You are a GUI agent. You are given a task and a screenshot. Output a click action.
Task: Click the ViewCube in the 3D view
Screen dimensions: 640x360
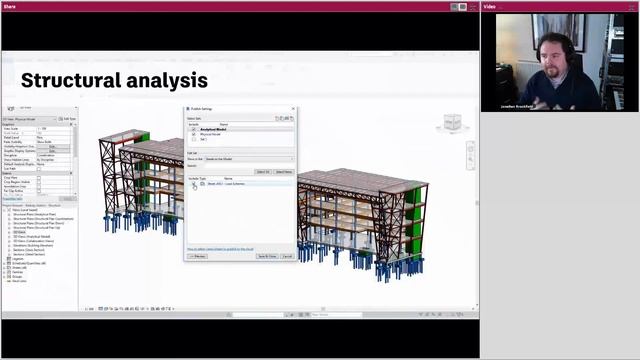pos(452,122)
